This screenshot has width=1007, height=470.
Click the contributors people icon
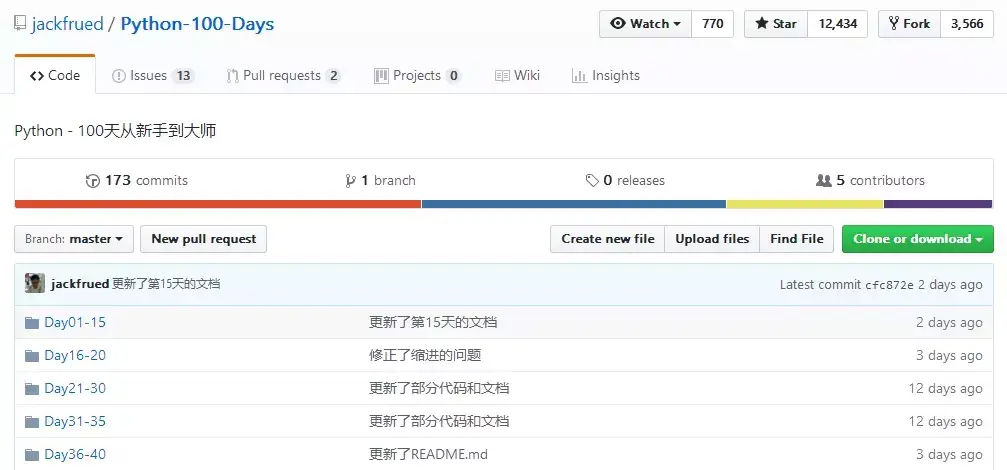point(823,181)
